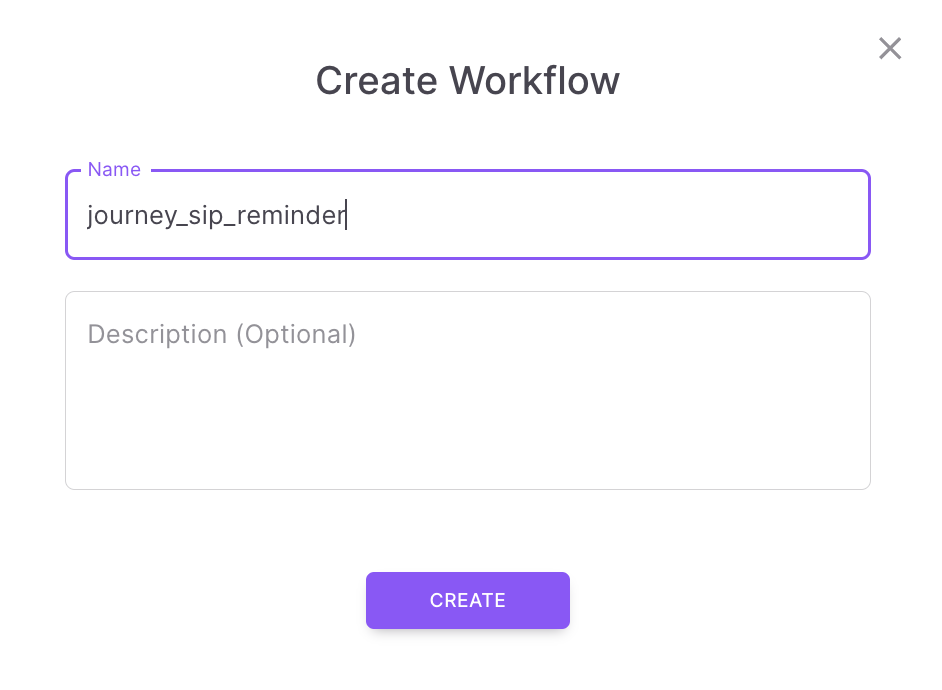Screen dimensions: 942x690
Task: Click the CREATE label text on the button
Action: tap(467, 600)
